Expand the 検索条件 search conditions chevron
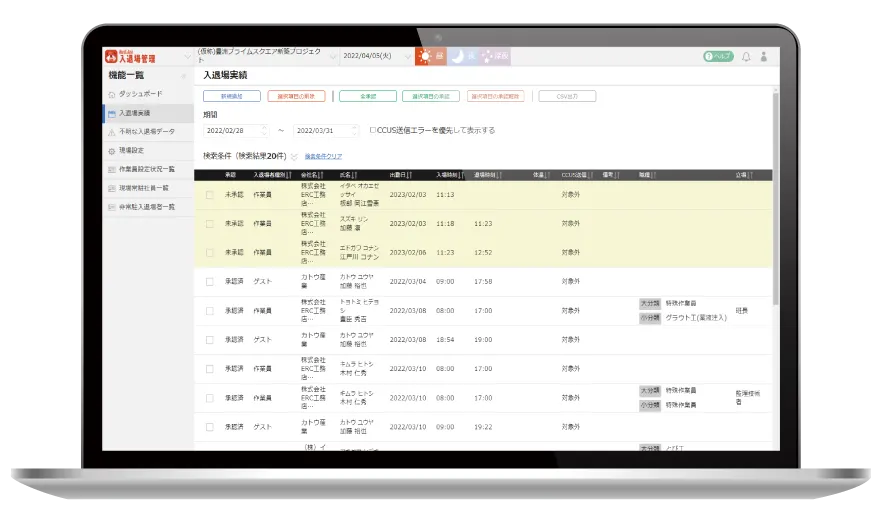 point(295,157)
